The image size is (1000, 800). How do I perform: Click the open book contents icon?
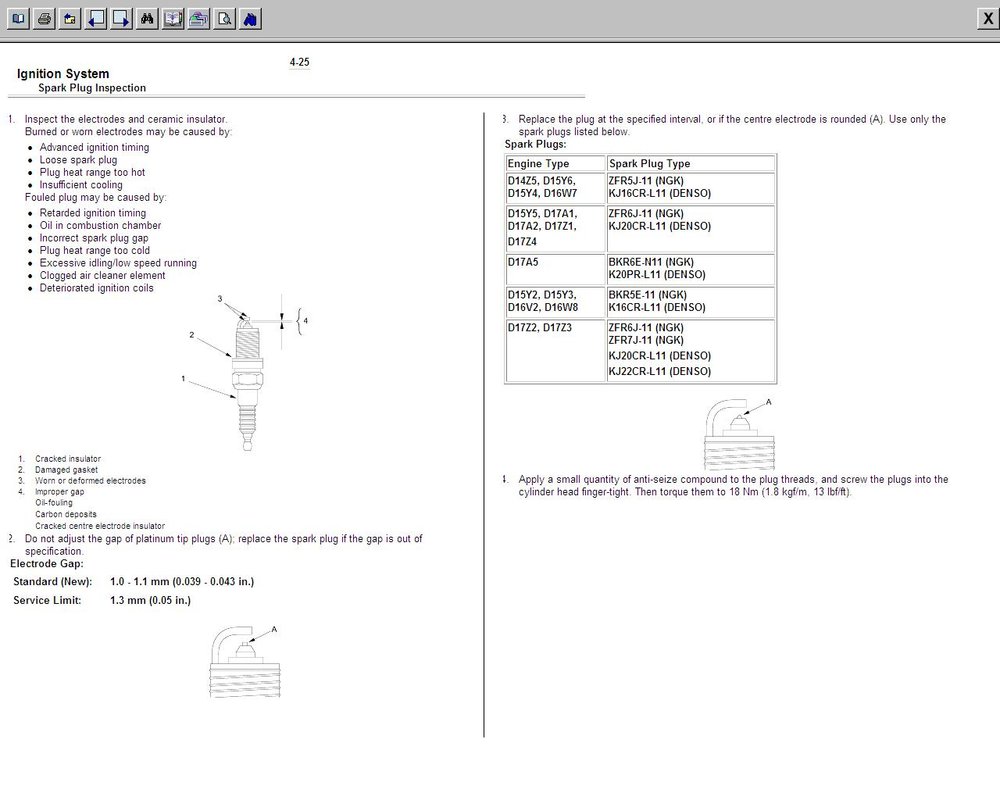(18, 19)
